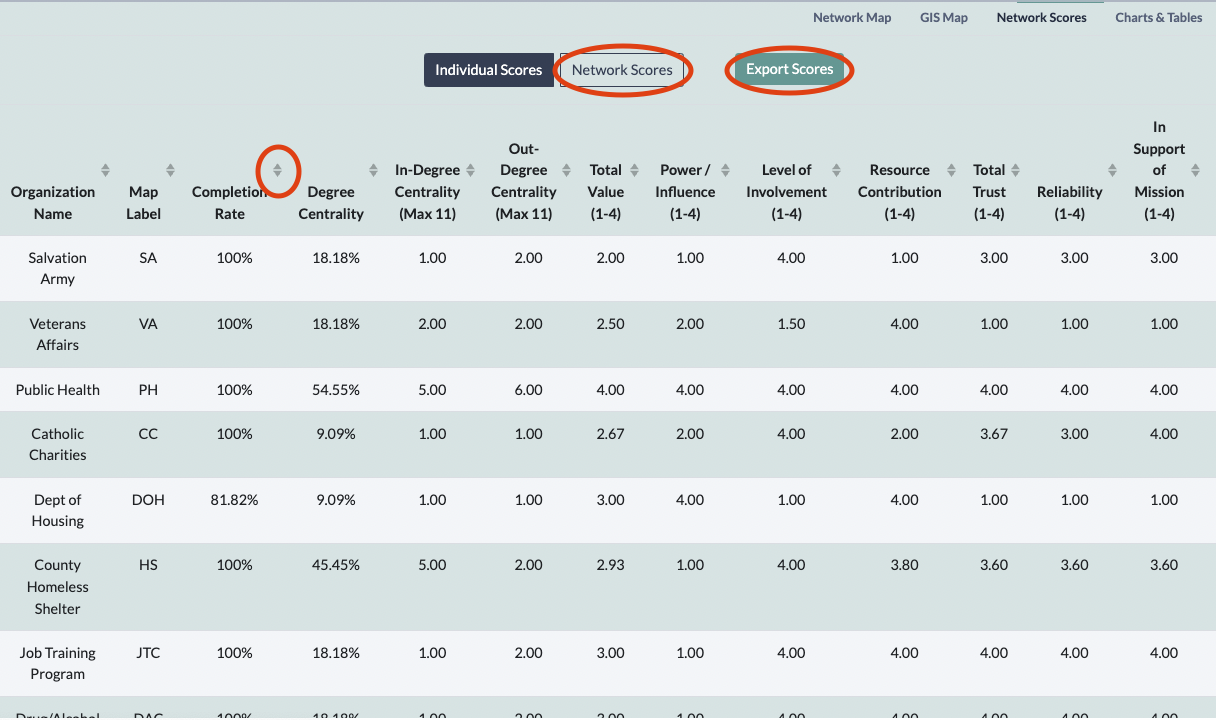The height and width of the screenshot is (720, 1216).
Task: Sort by In Support of Mission arrows
Action: tap(1195, 170)
